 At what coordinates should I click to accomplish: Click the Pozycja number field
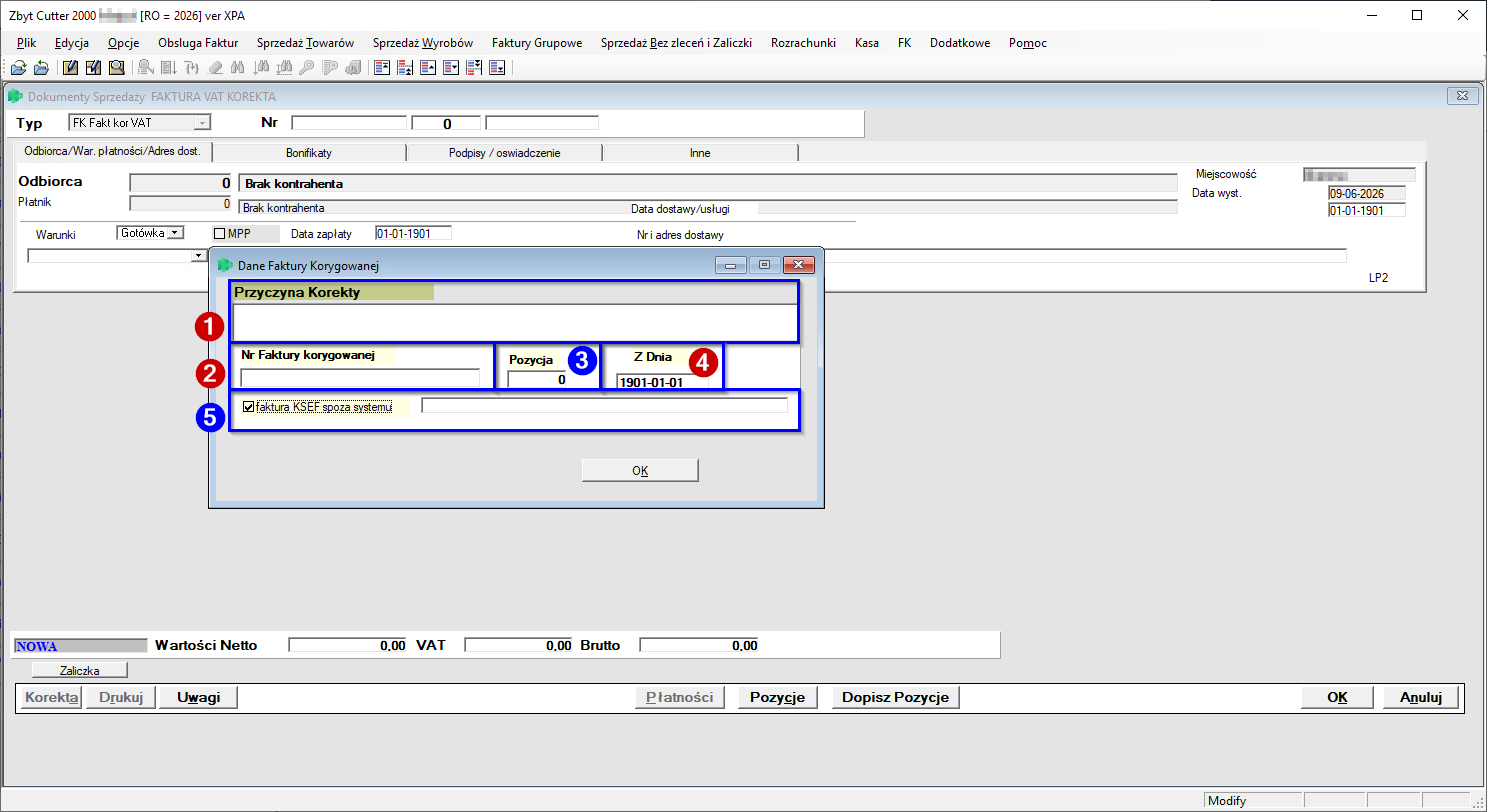click(x=538, y=380)
